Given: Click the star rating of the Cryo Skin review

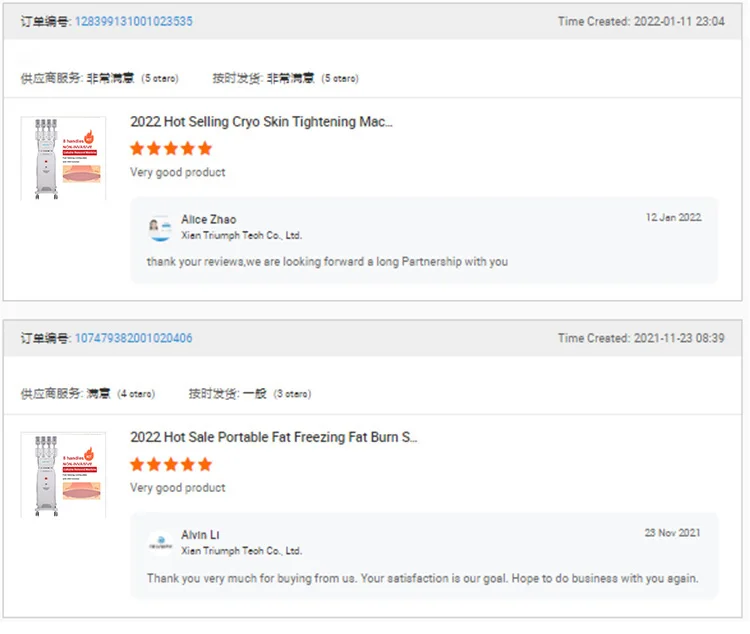Looking at the screenshot, I should point(171,148).
